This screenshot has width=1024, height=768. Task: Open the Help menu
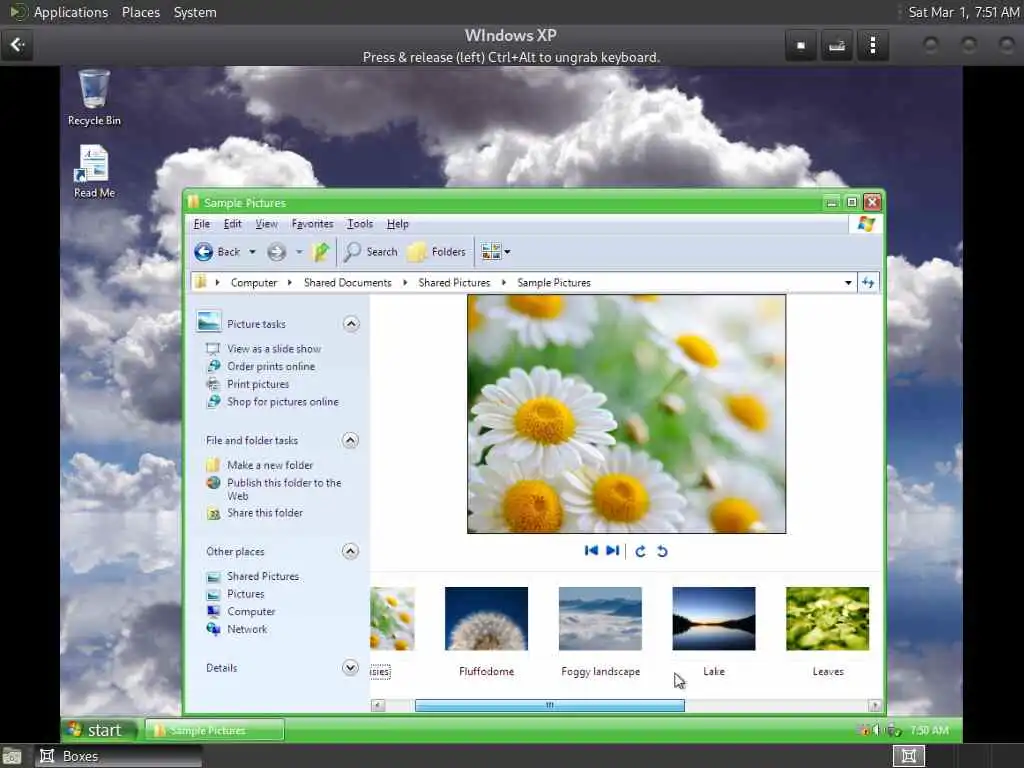point(398,224)
